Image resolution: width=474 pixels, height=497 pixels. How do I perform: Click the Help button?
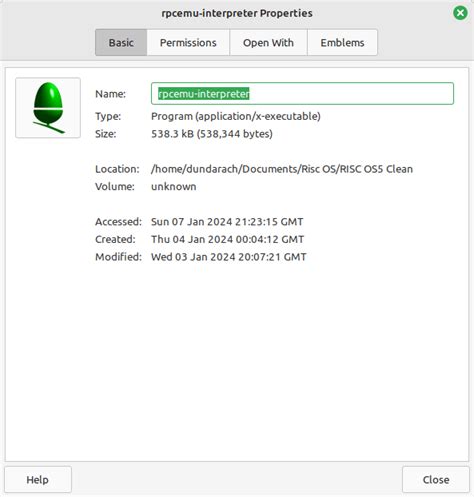[38, 480]
